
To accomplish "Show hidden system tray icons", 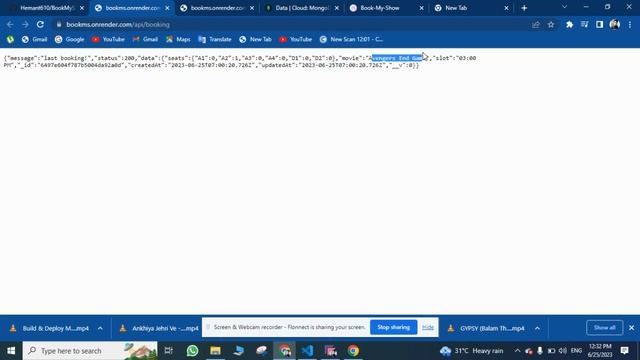I will point(517,351).
